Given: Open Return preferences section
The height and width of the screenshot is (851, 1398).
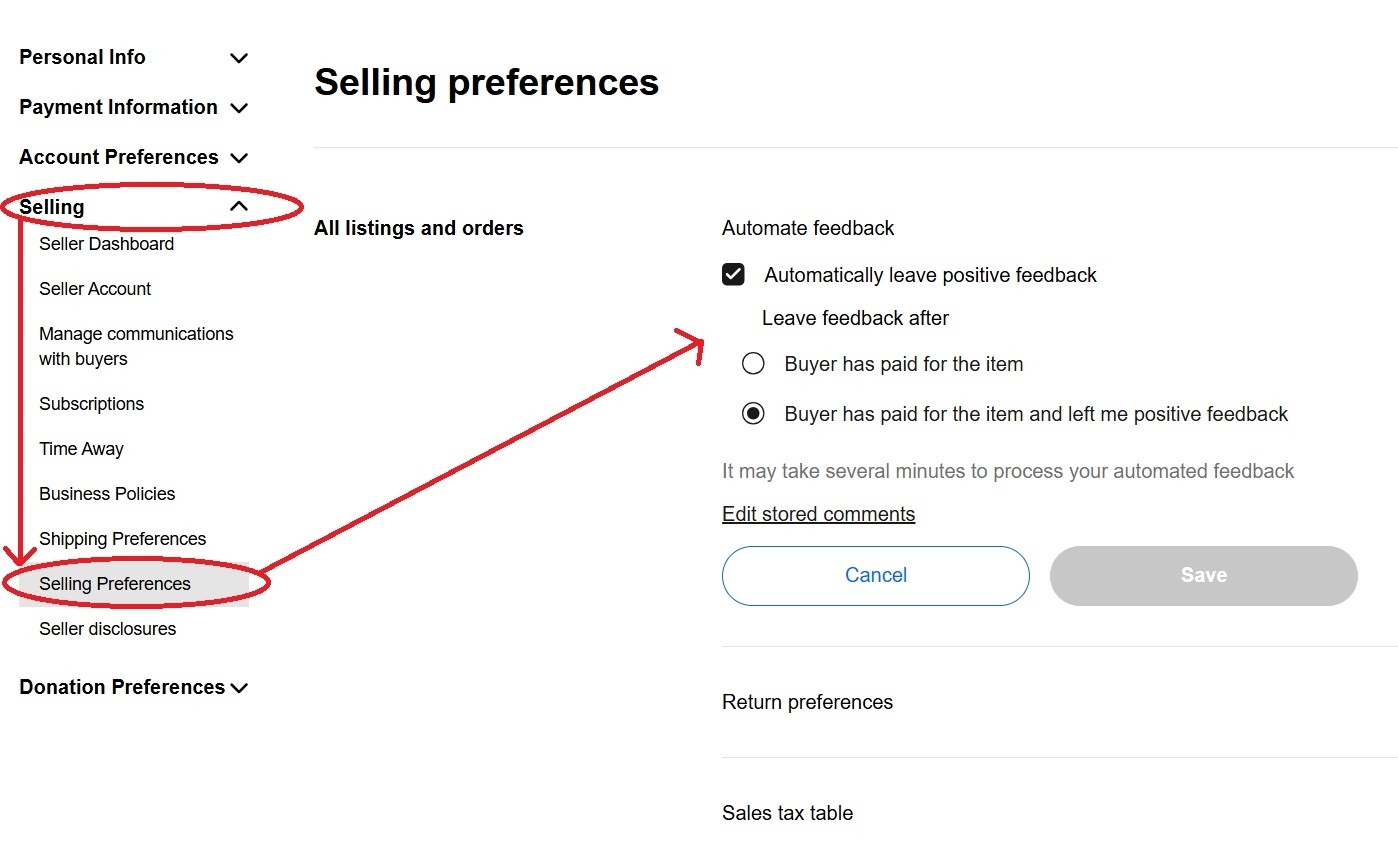Looking at the screenshot, I should 807,702.
